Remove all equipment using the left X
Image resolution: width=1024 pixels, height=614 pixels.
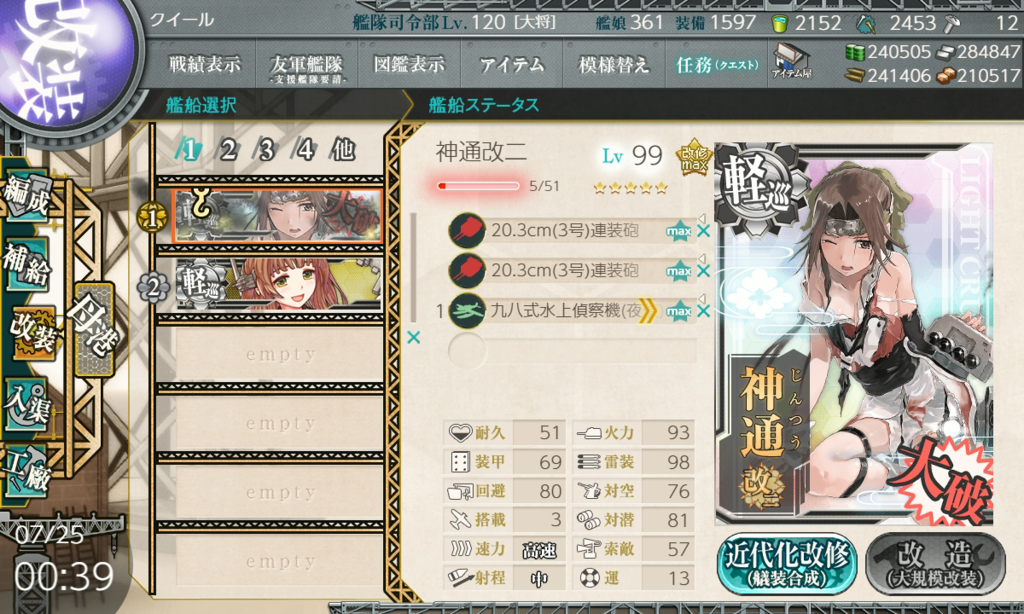(x=413, y=338)
